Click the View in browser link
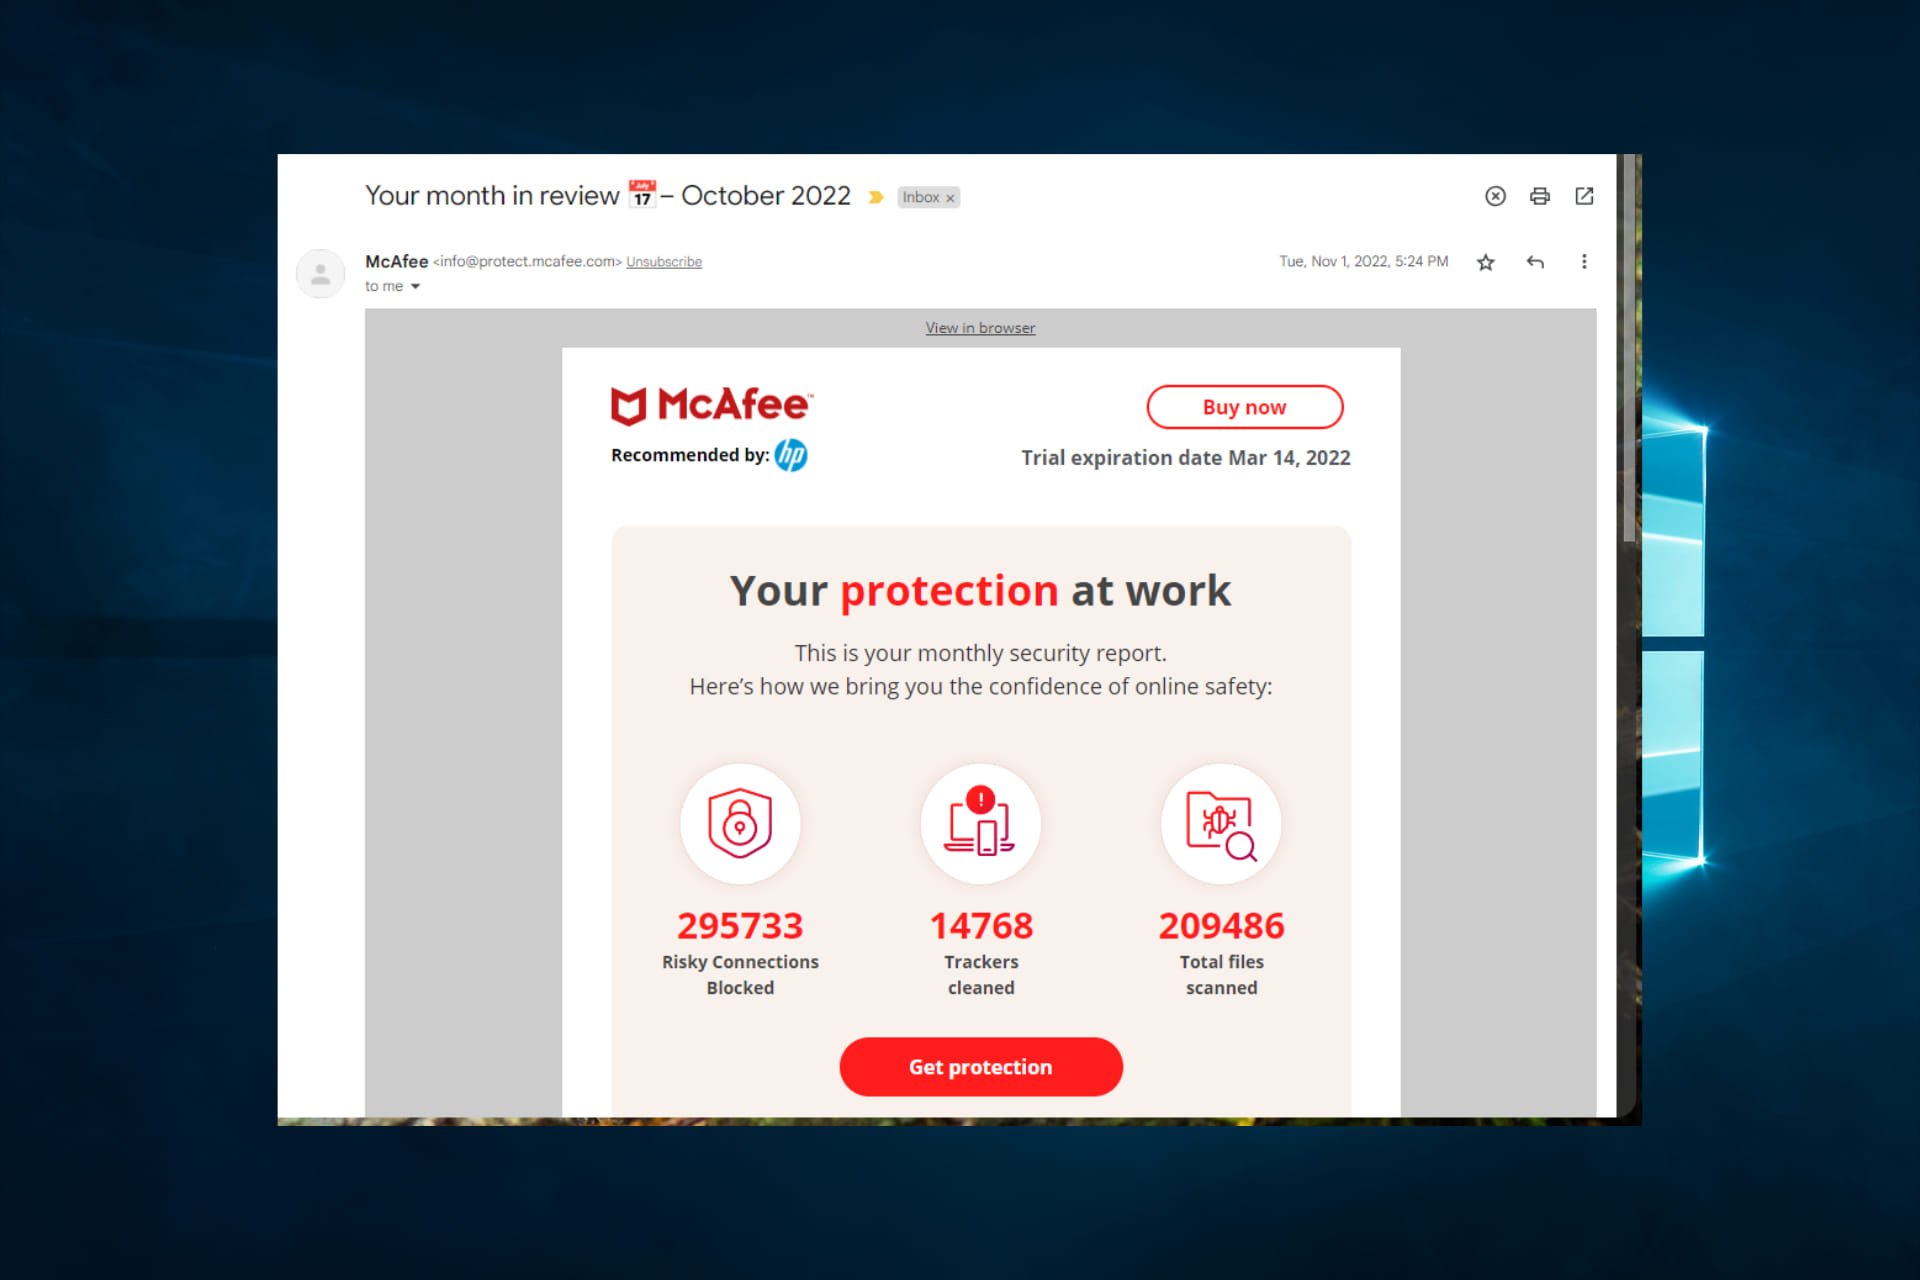 980,327
